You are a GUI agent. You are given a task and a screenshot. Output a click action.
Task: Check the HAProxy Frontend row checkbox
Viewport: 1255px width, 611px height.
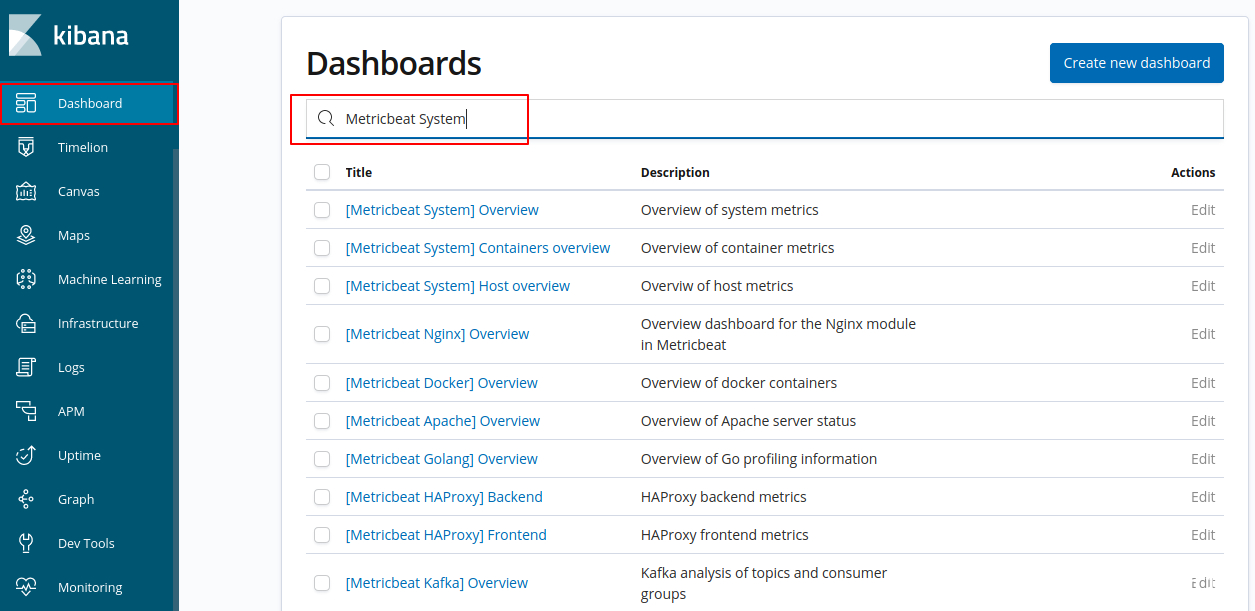[322, 535]
